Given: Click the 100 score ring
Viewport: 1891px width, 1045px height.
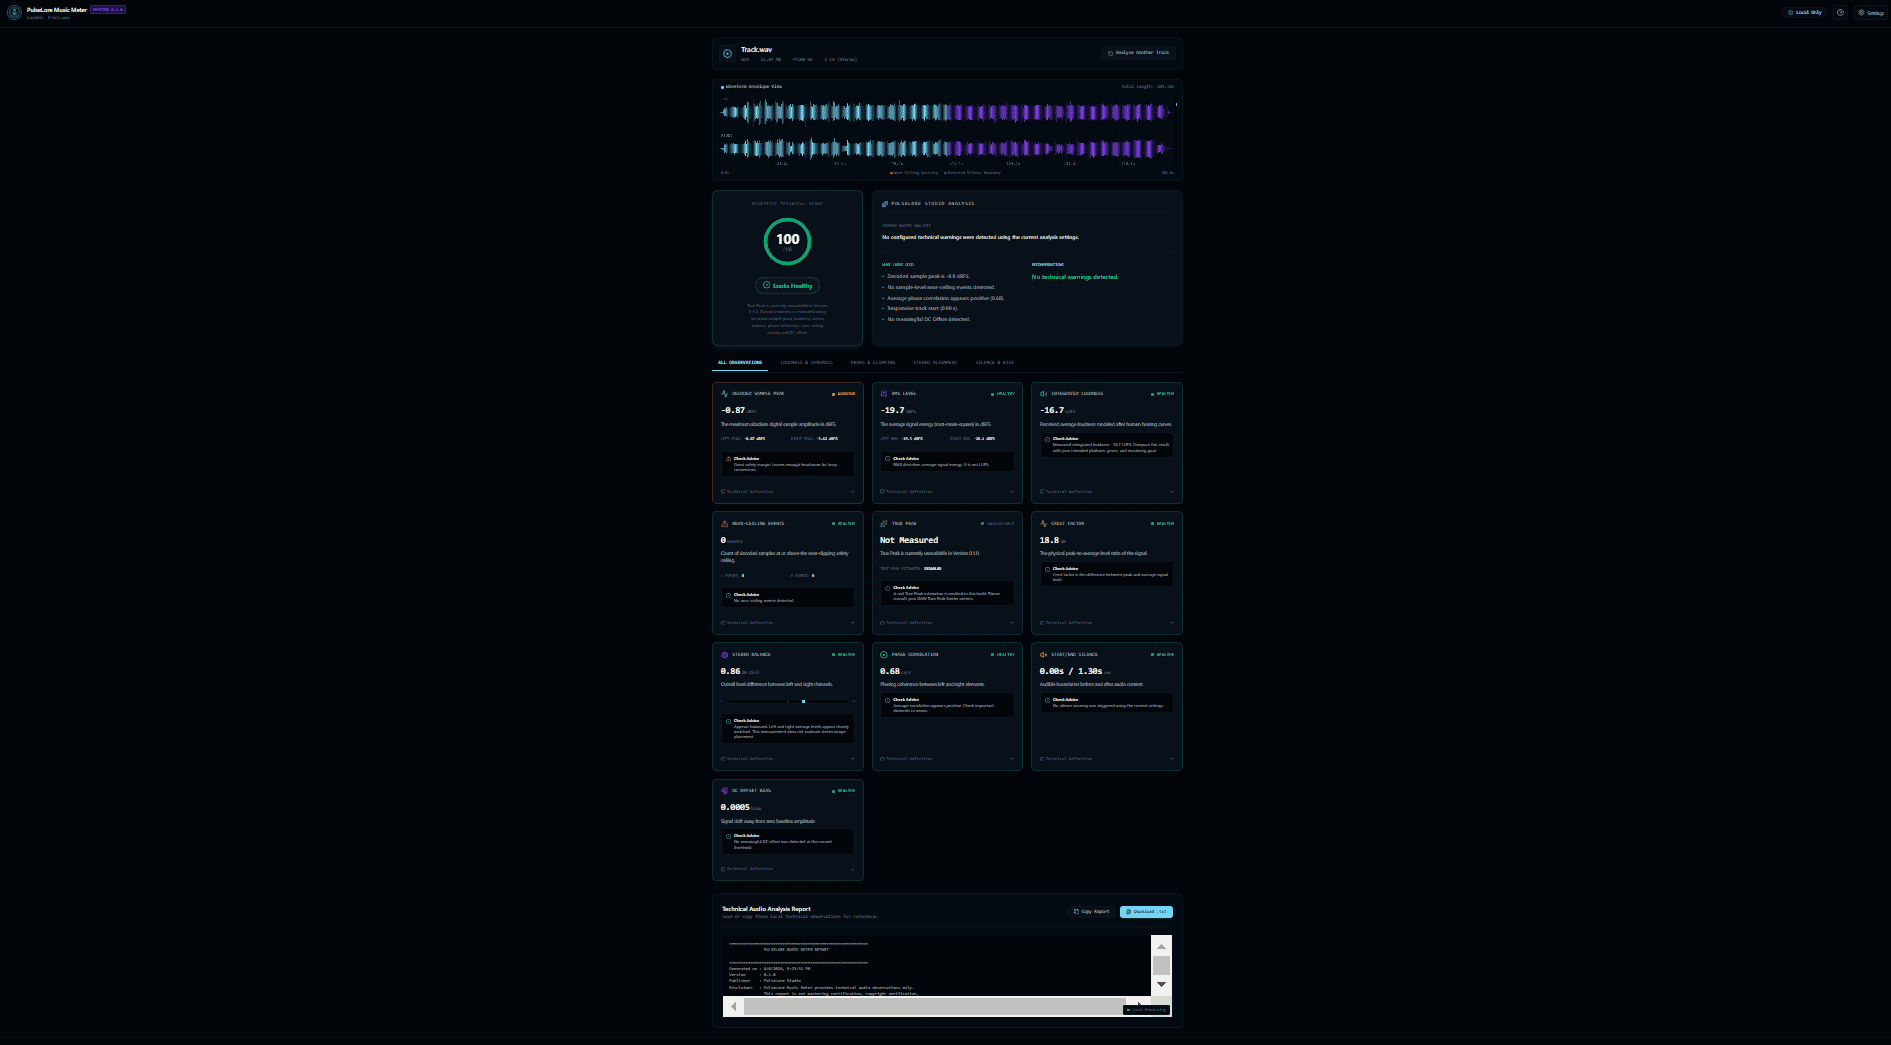Looking at the screenshot, I should tap(788, 241).
